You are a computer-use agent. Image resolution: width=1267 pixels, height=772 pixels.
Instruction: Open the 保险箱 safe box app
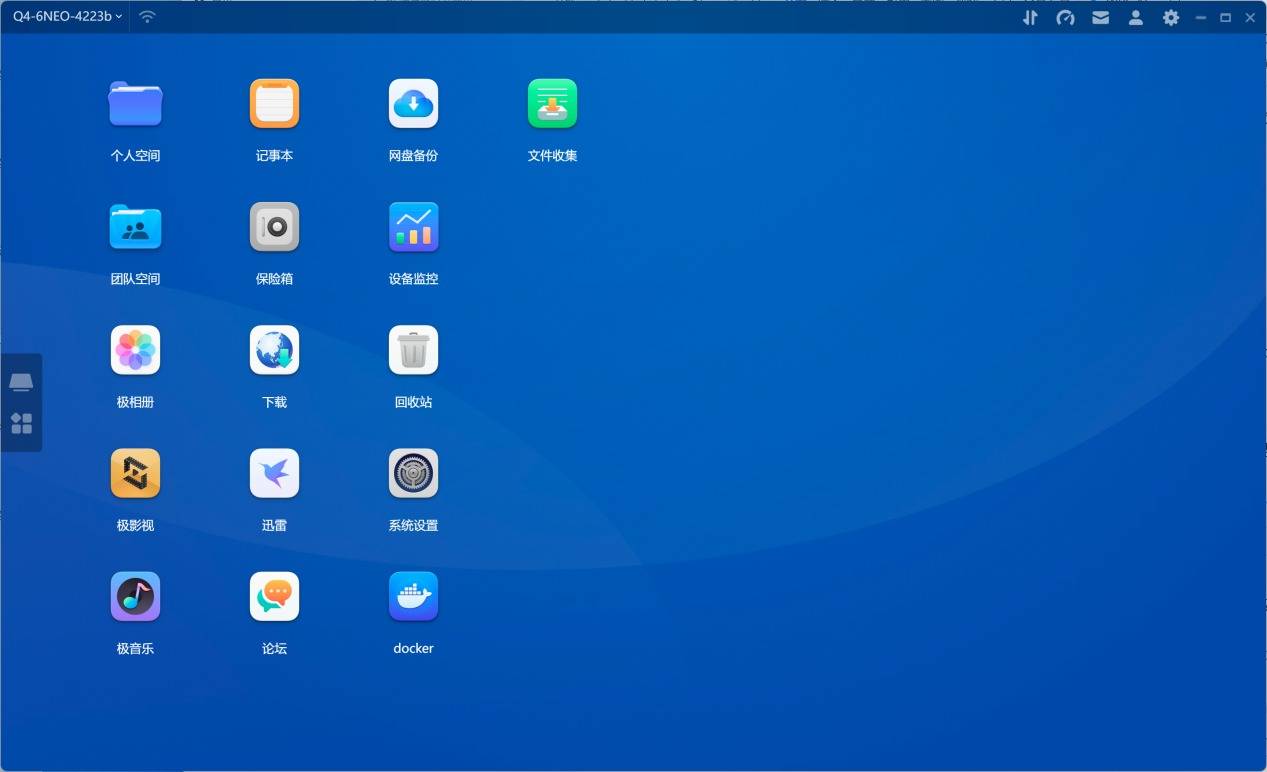coord(274,227)
